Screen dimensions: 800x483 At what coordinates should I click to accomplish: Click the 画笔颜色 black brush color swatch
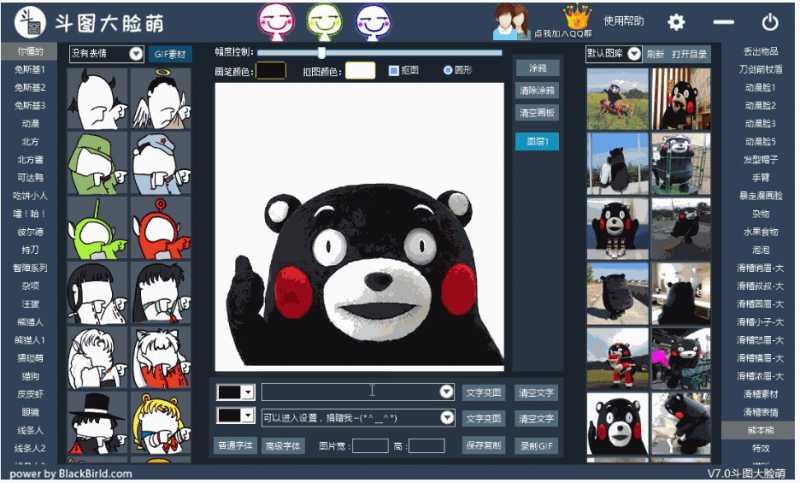point(271,71)
